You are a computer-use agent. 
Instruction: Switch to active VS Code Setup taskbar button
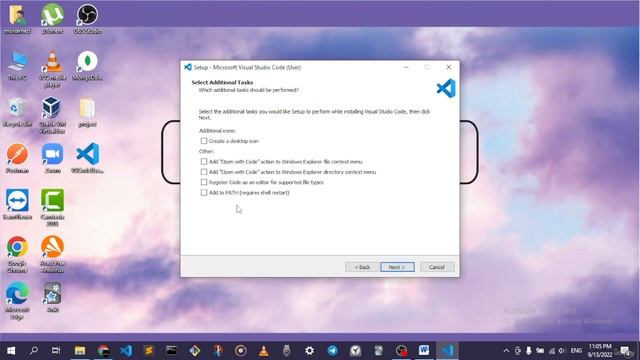[x=447, y=351]
